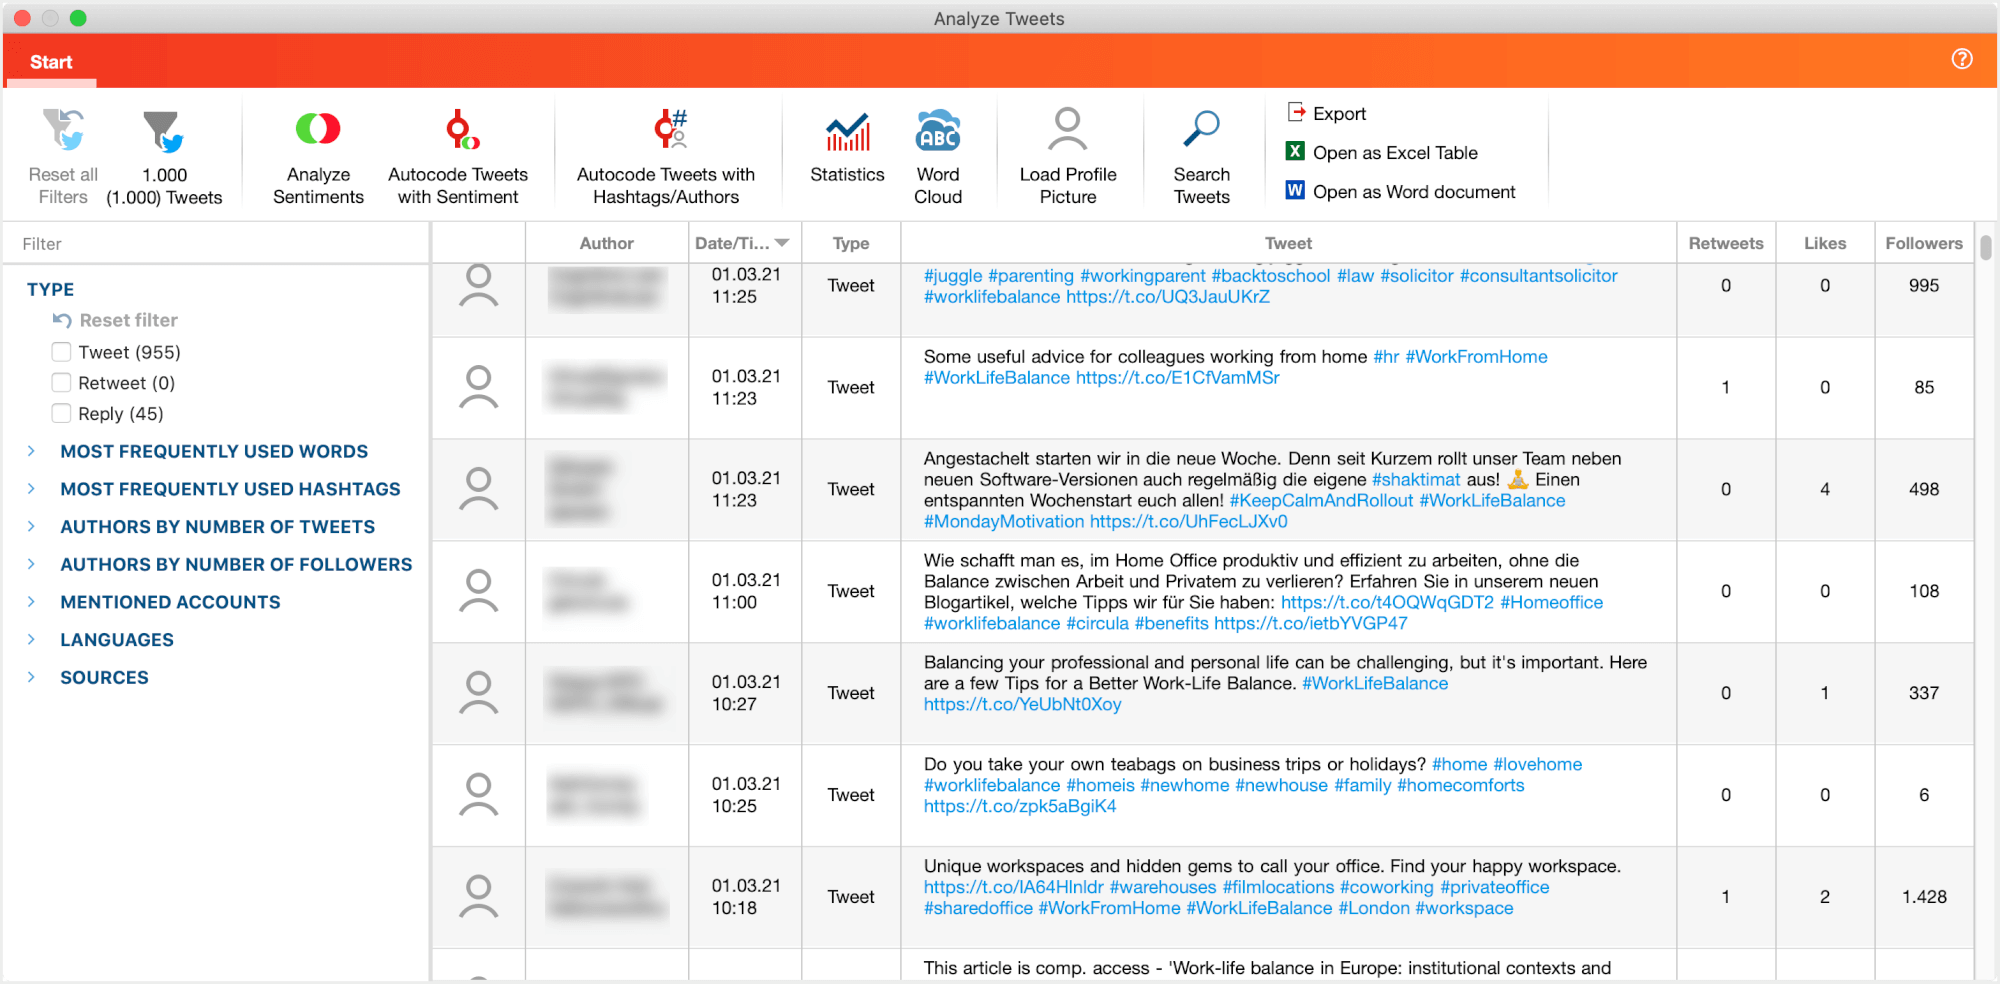The height and width of the screenshot is (984, 2000).
Task: Check the Tweet (955) filter
Action: 60,352
